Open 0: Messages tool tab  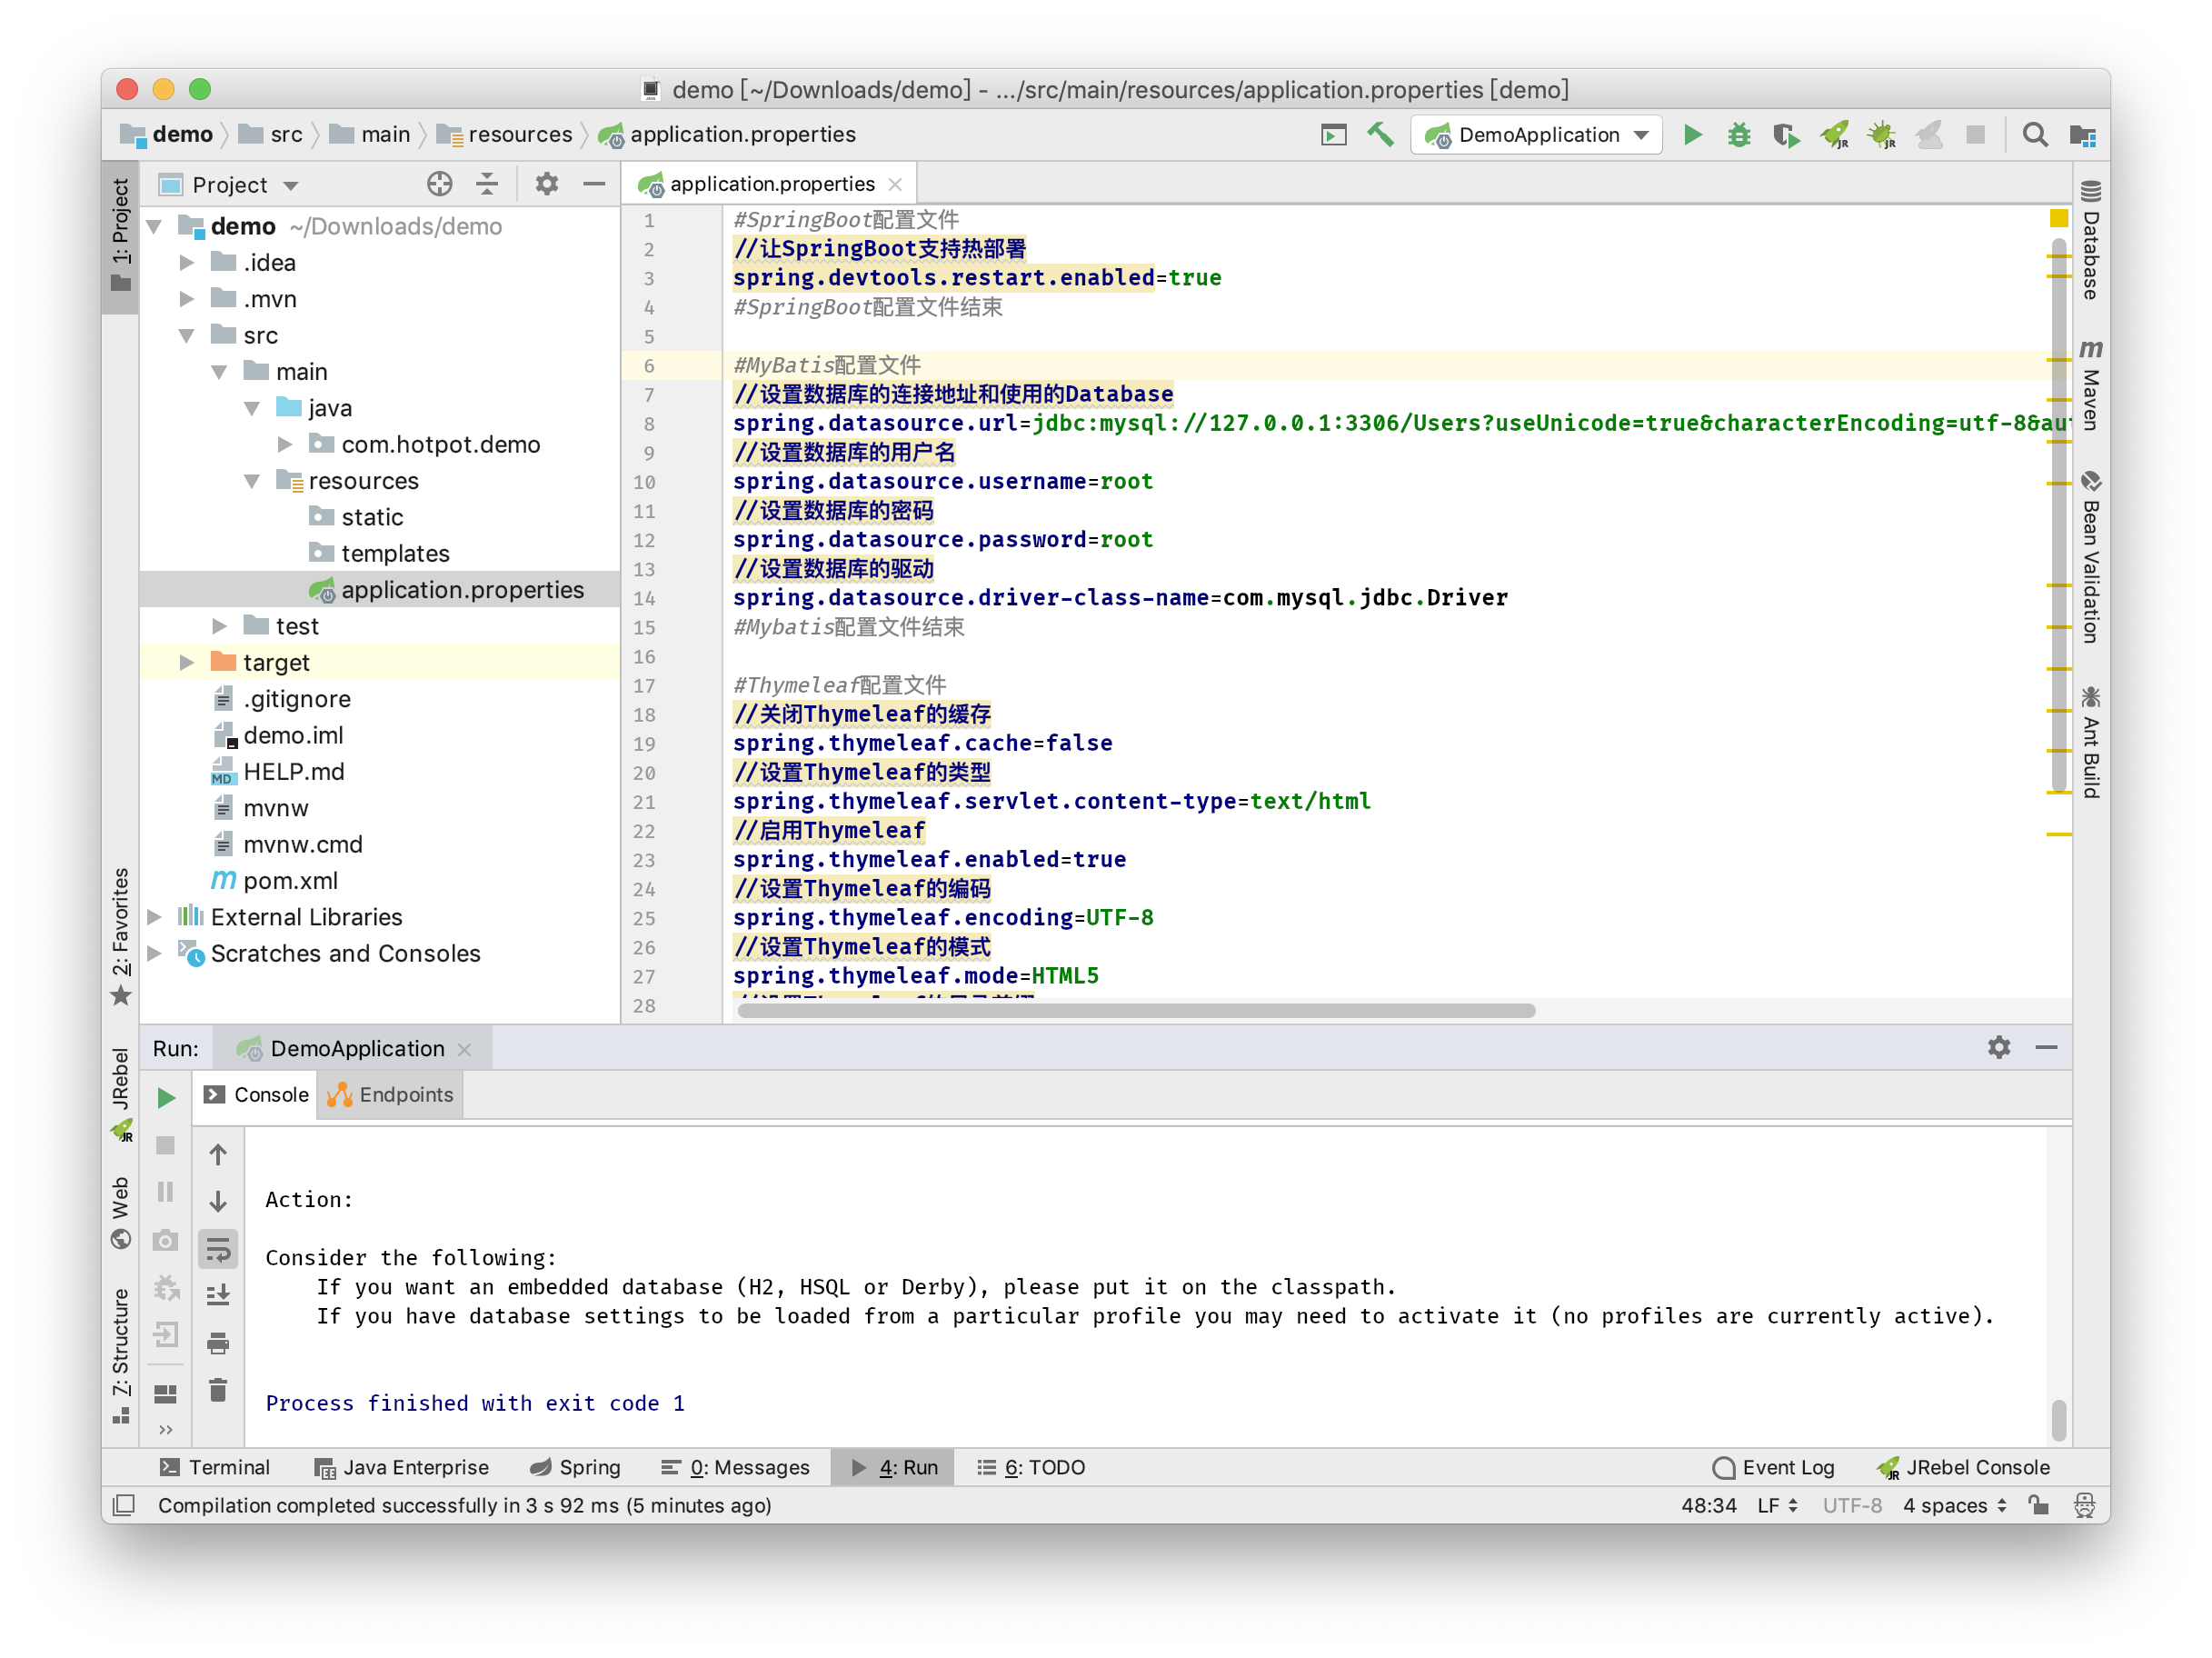coord(735,1467)
